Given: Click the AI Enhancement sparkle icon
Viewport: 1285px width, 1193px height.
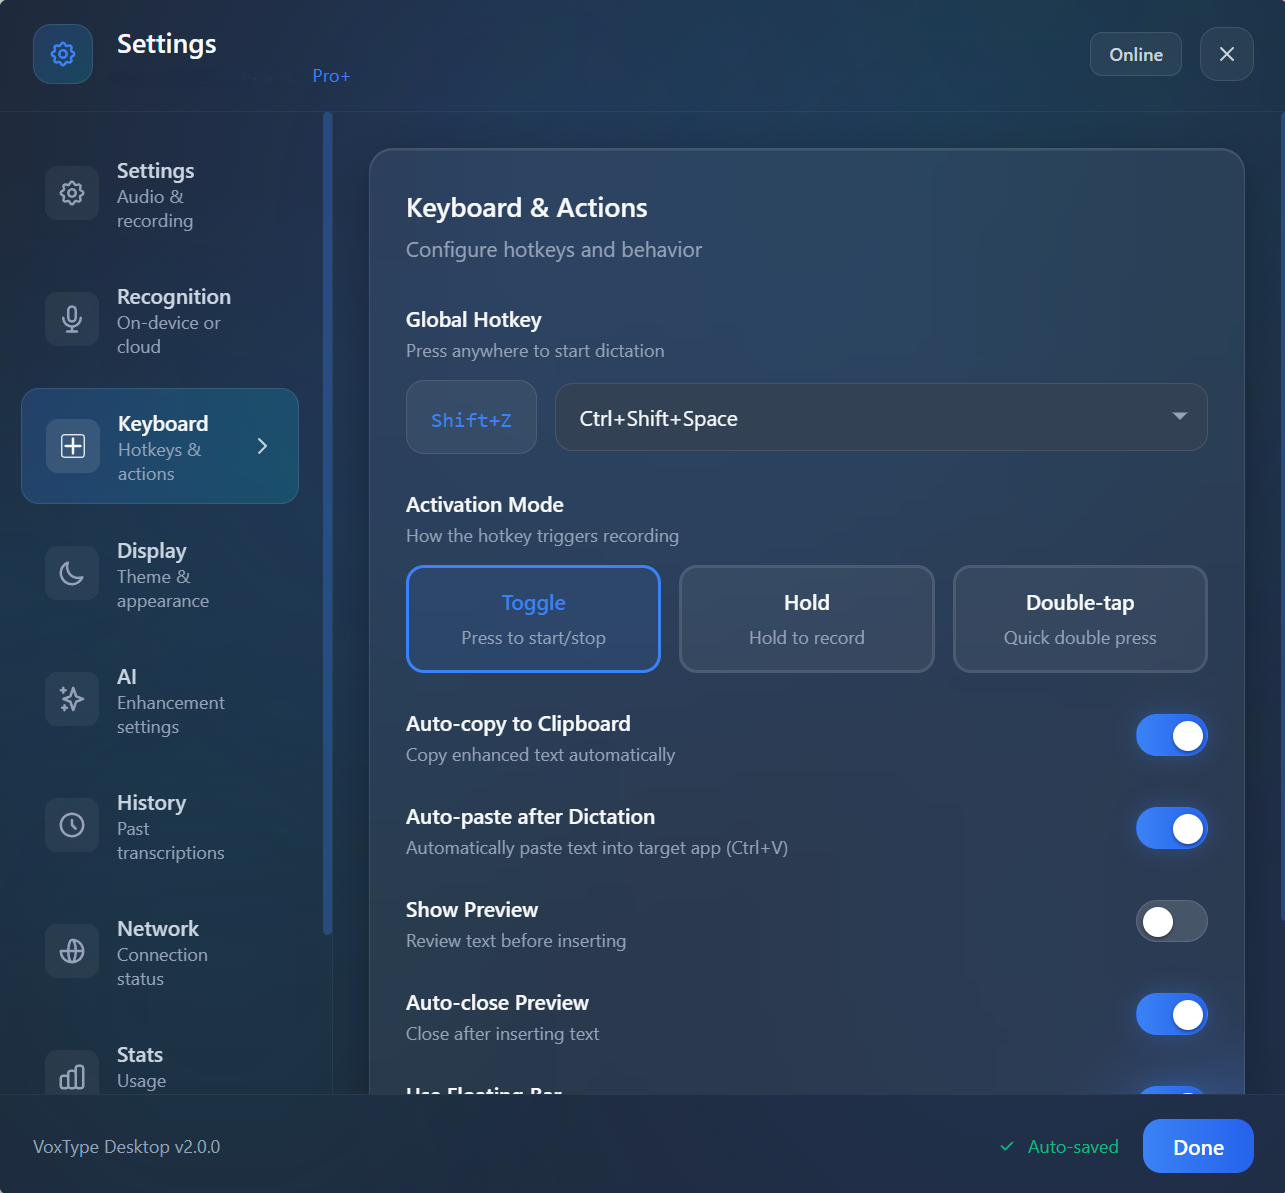Looking at the screenshot, I should [71, 699].
